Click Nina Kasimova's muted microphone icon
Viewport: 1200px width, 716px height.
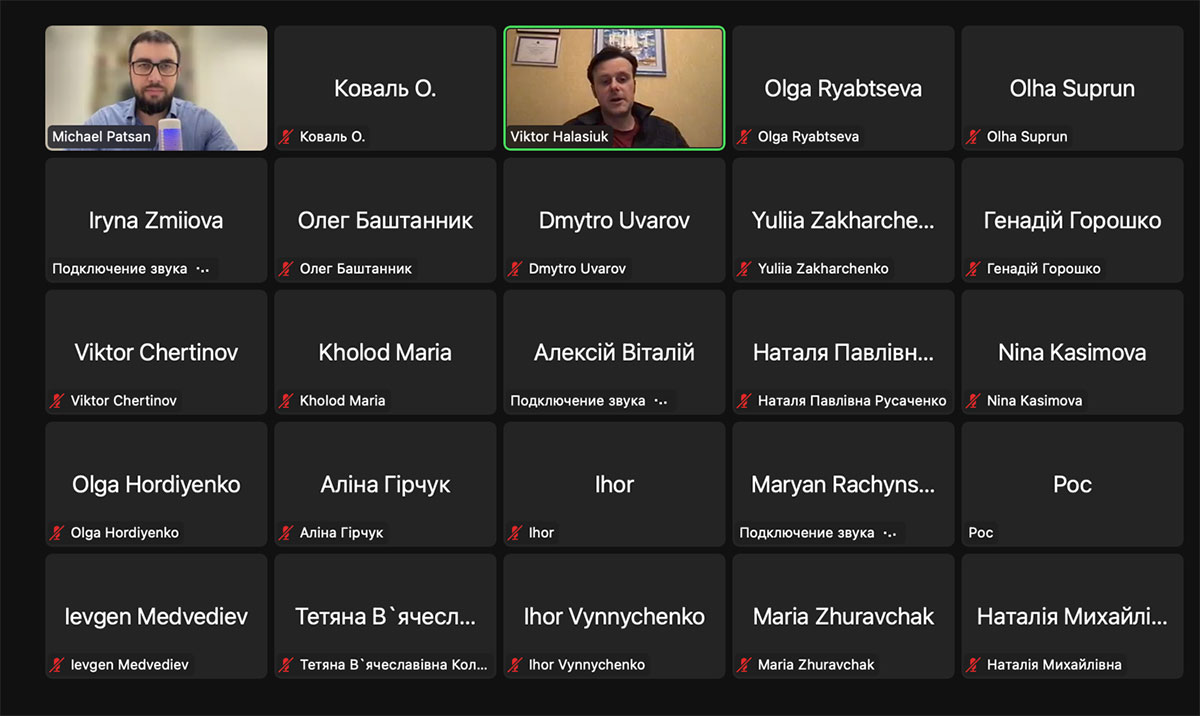973,401
